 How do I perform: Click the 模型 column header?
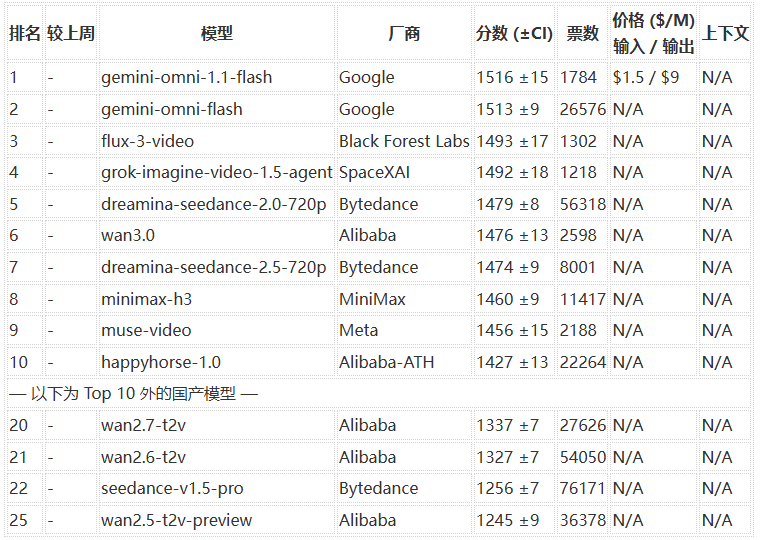click(217, 33)
